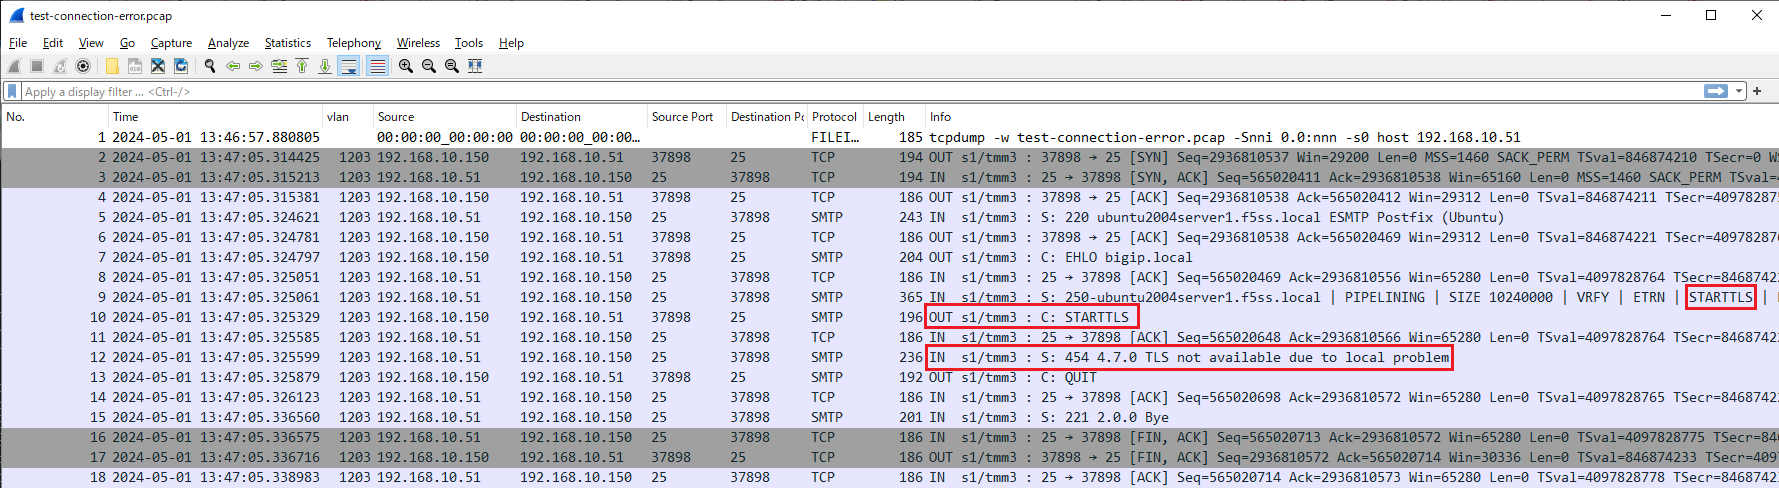1779x488 pixels.
Task: Toggle packet list coloring rules
Action: tap(377, 66)
